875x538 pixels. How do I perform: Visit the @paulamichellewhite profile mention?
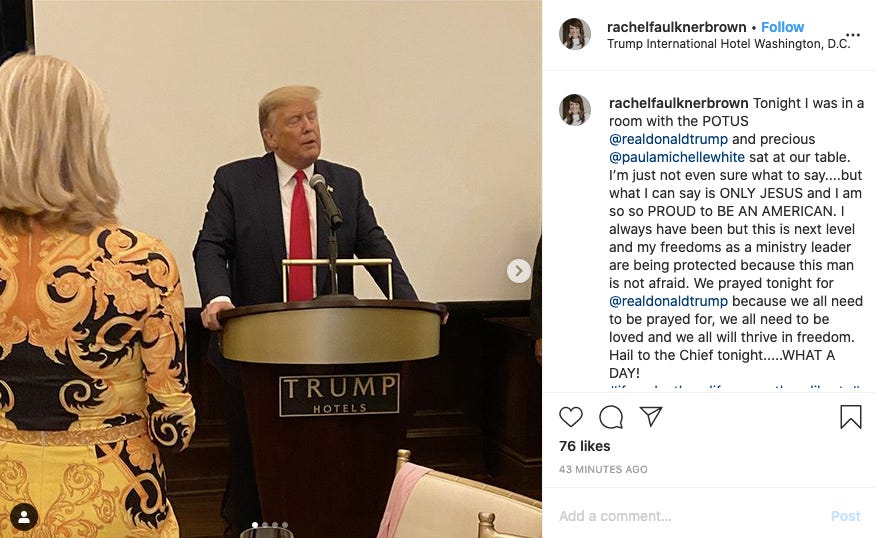(677, 157)
